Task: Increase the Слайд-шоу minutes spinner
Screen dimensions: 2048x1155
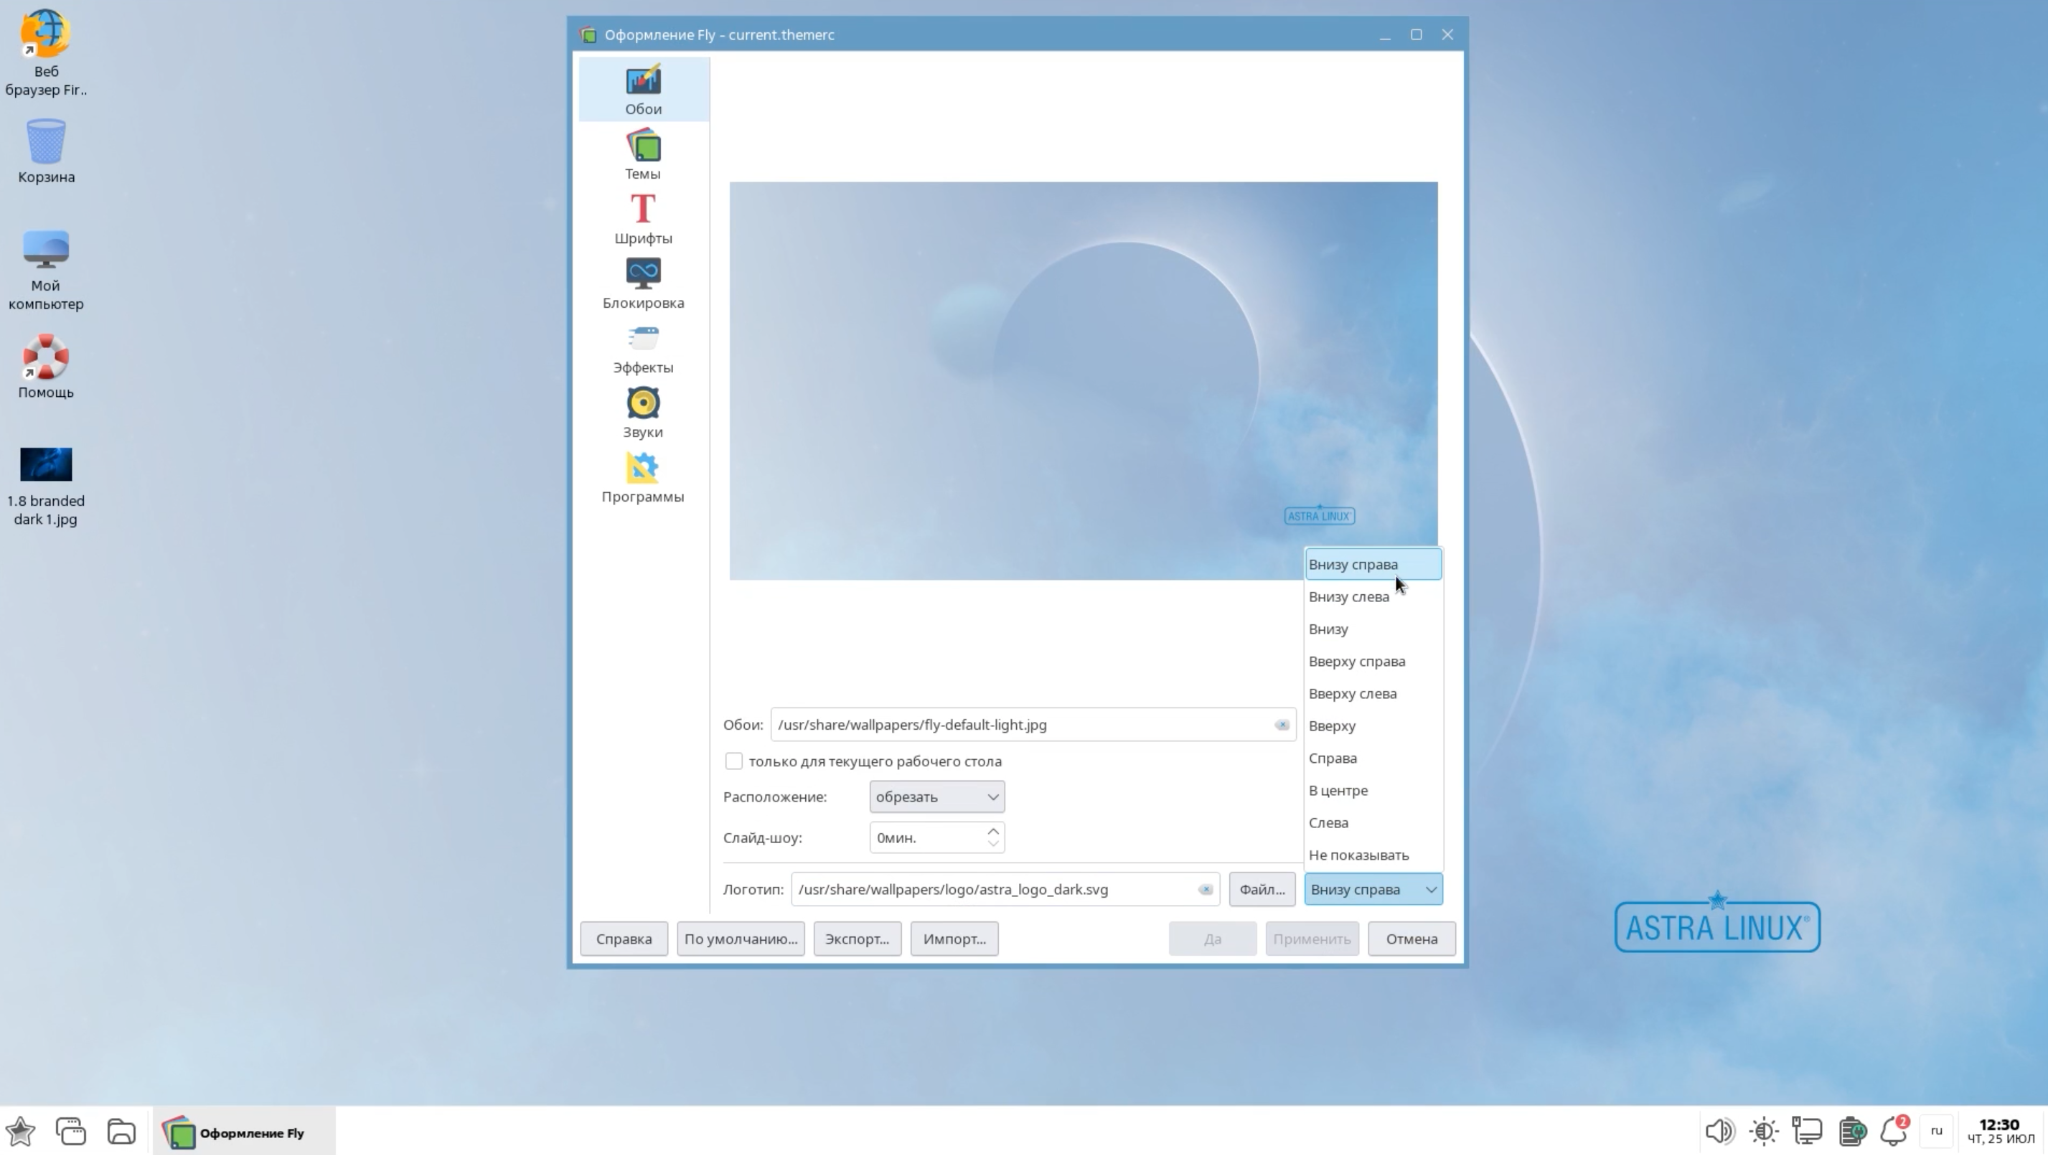Action: (x=993, y=830)
